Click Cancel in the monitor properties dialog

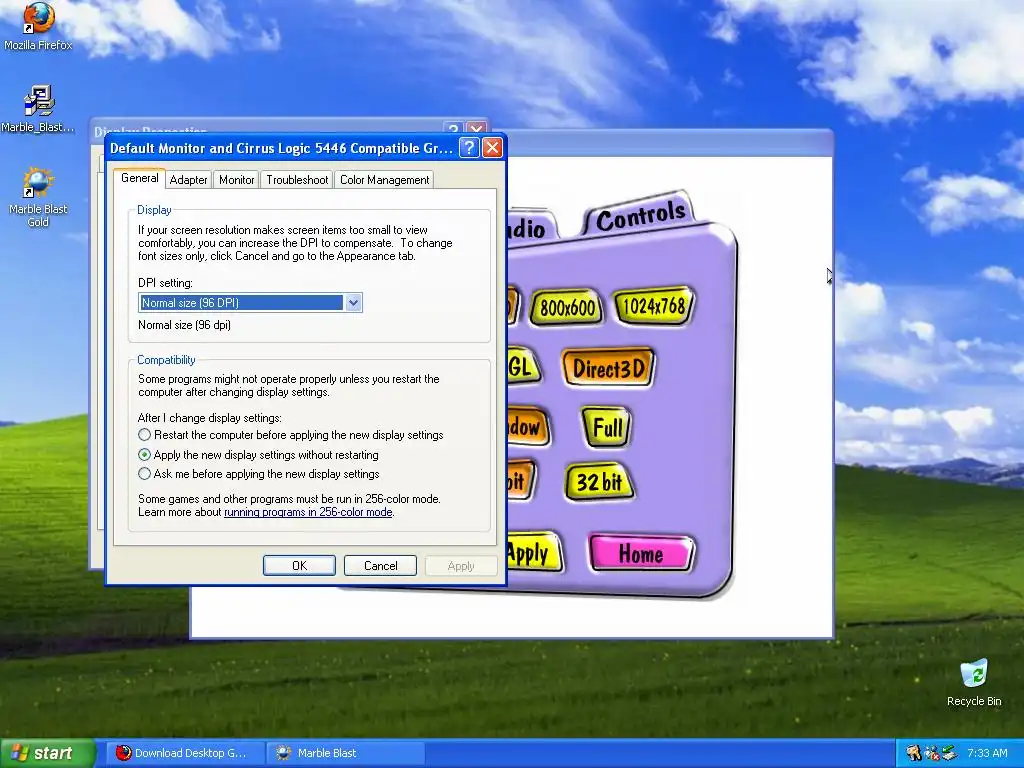coord(380,566)
